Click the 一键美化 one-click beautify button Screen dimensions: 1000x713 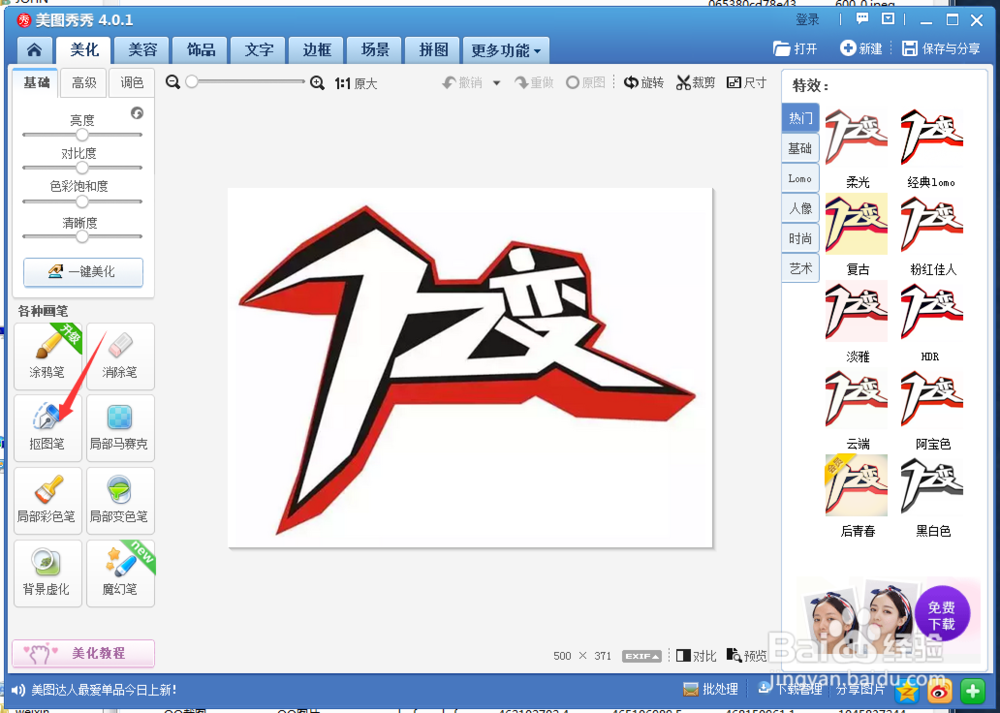[x=83, y=272]
